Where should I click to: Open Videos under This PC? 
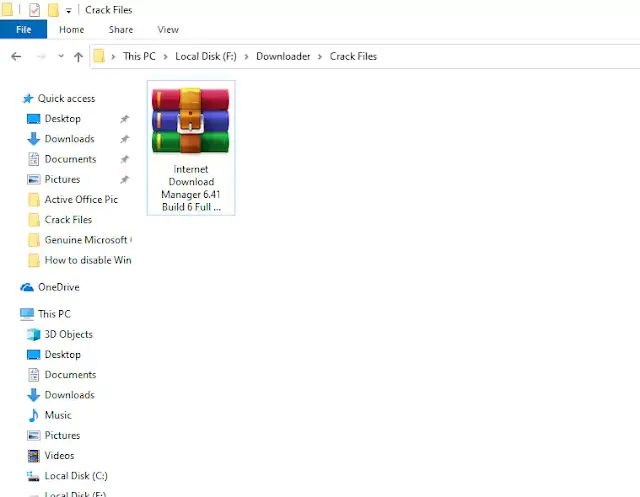[x=59, y=456]
